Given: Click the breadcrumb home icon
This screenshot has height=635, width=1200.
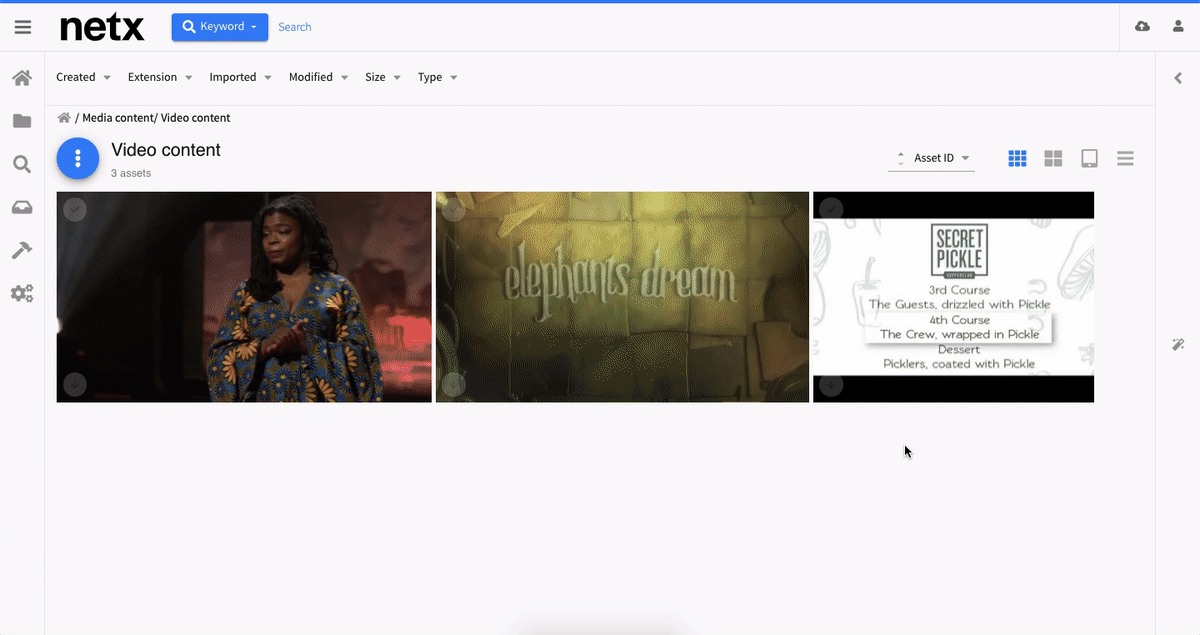Looking at the screenshot, I should click(64, 118).
